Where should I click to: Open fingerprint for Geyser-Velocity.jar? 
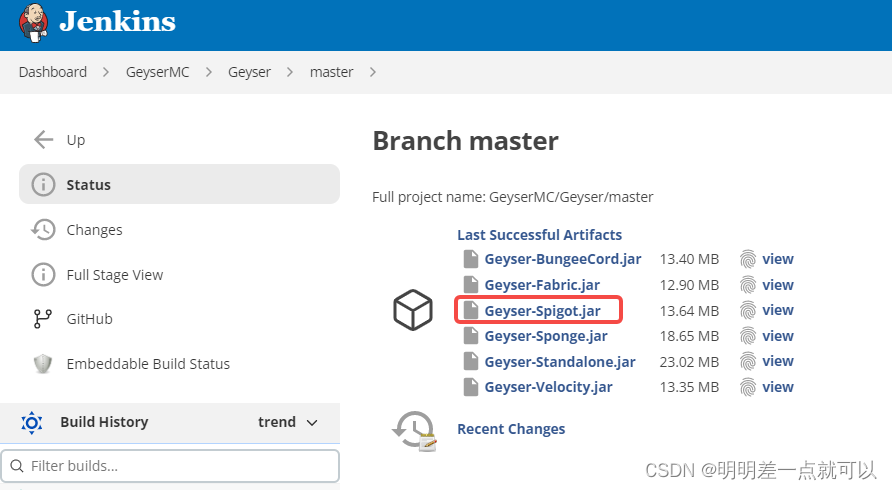(748, 387)
